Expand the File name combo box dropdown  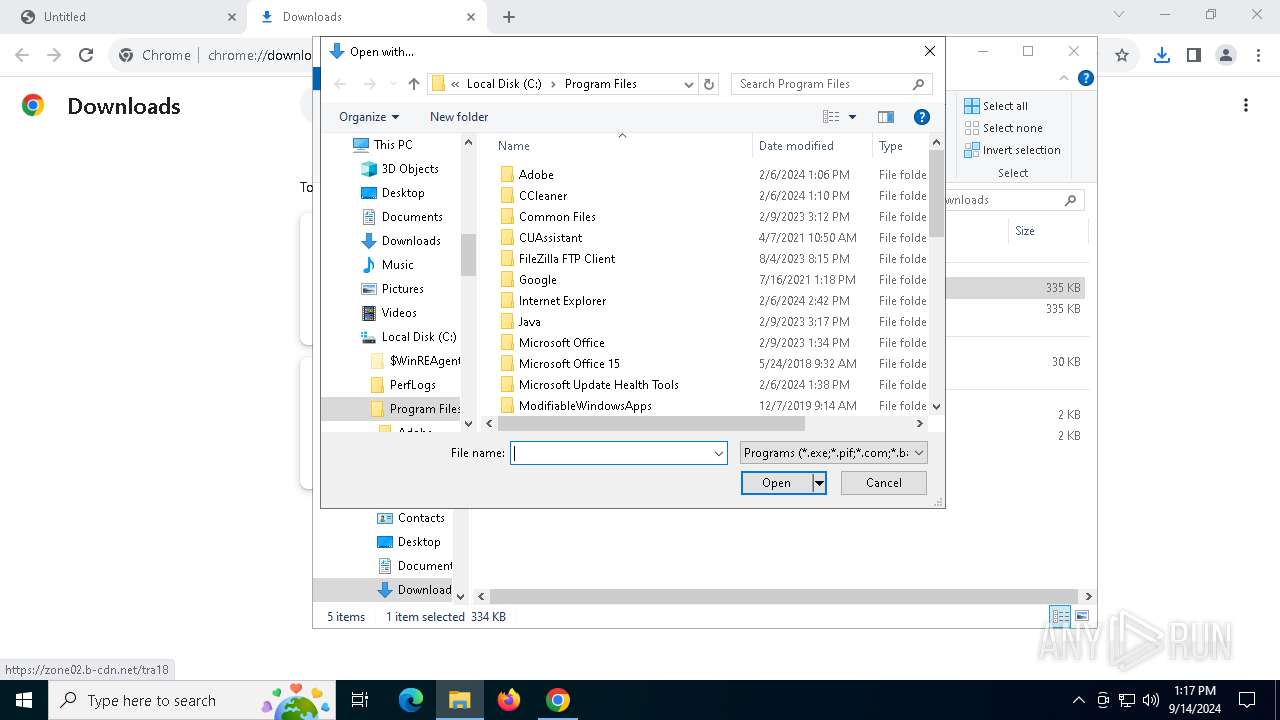[x=718, y=453]
